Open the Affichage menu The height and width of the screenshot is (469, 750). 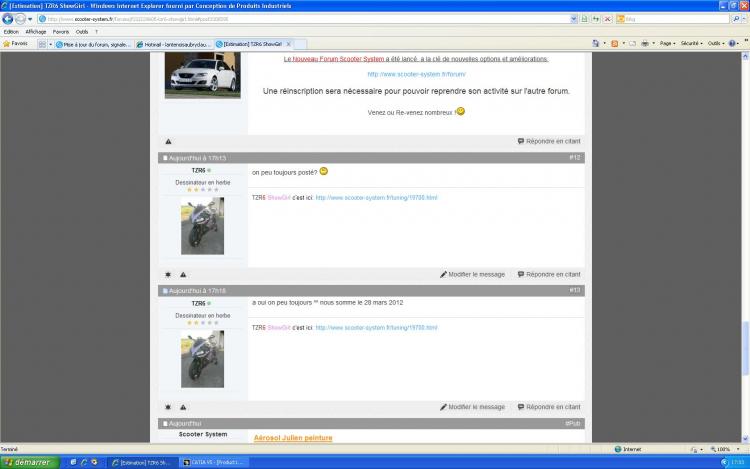[x=36, y=32]
